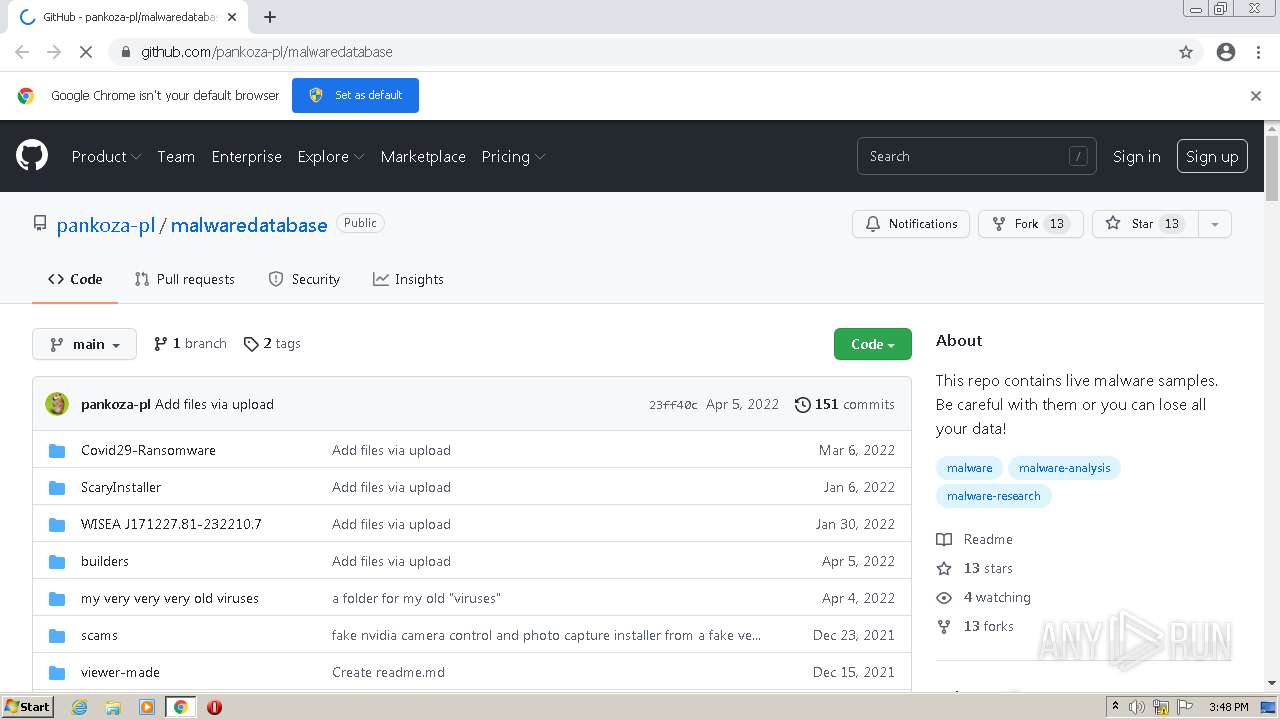Open the Windows Start button
Image resolution: width=1280 pixels, height=720 pixels.
pos(28,707)
